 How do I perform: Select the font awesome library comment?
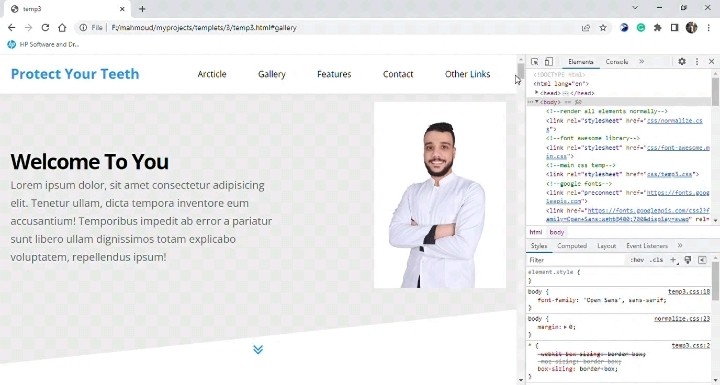(592, 138)
